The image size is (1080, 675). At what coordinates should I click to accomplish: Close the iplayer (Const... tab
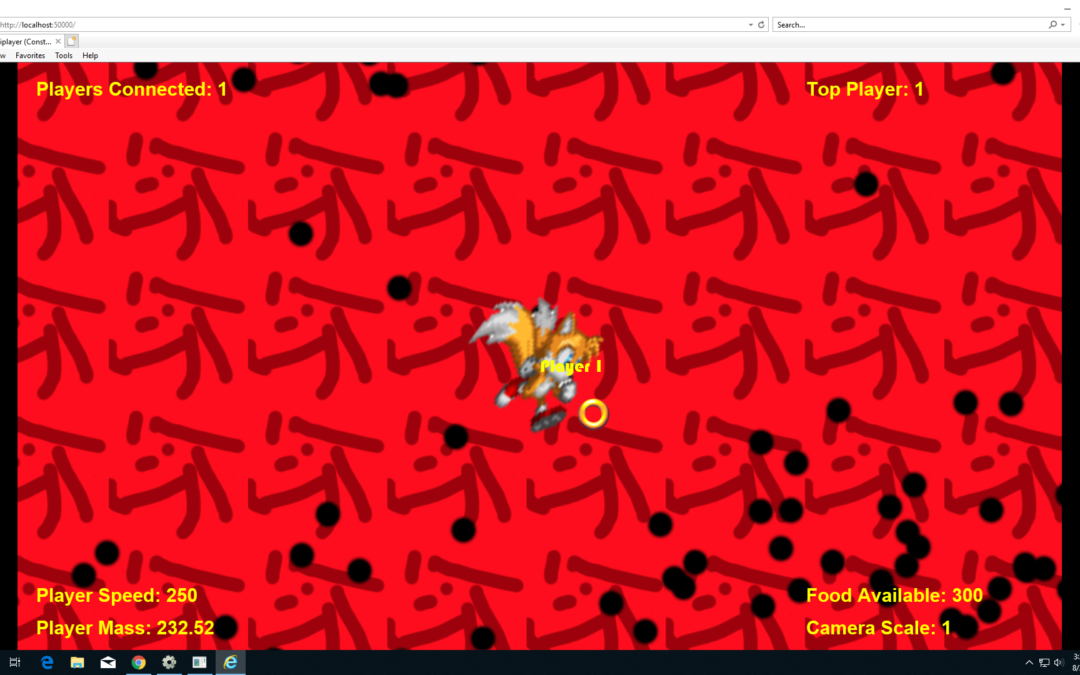click(x=59, y=41)
